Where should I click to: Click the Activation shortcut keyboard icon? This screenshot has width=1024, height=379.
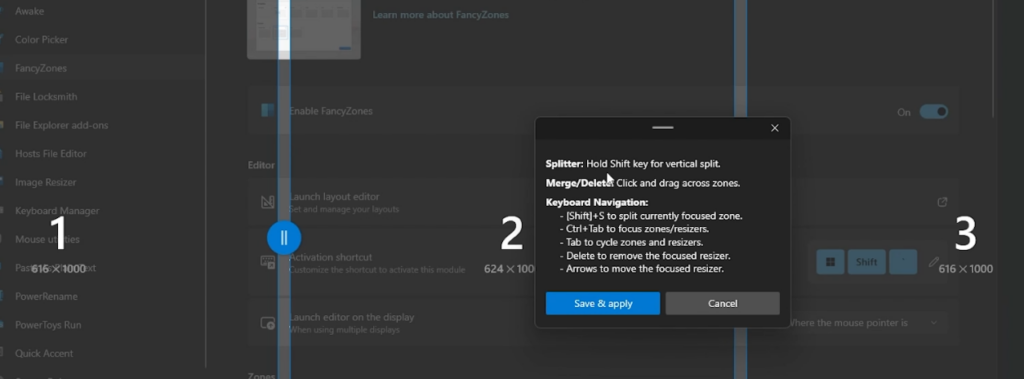[x=268, y=263]
